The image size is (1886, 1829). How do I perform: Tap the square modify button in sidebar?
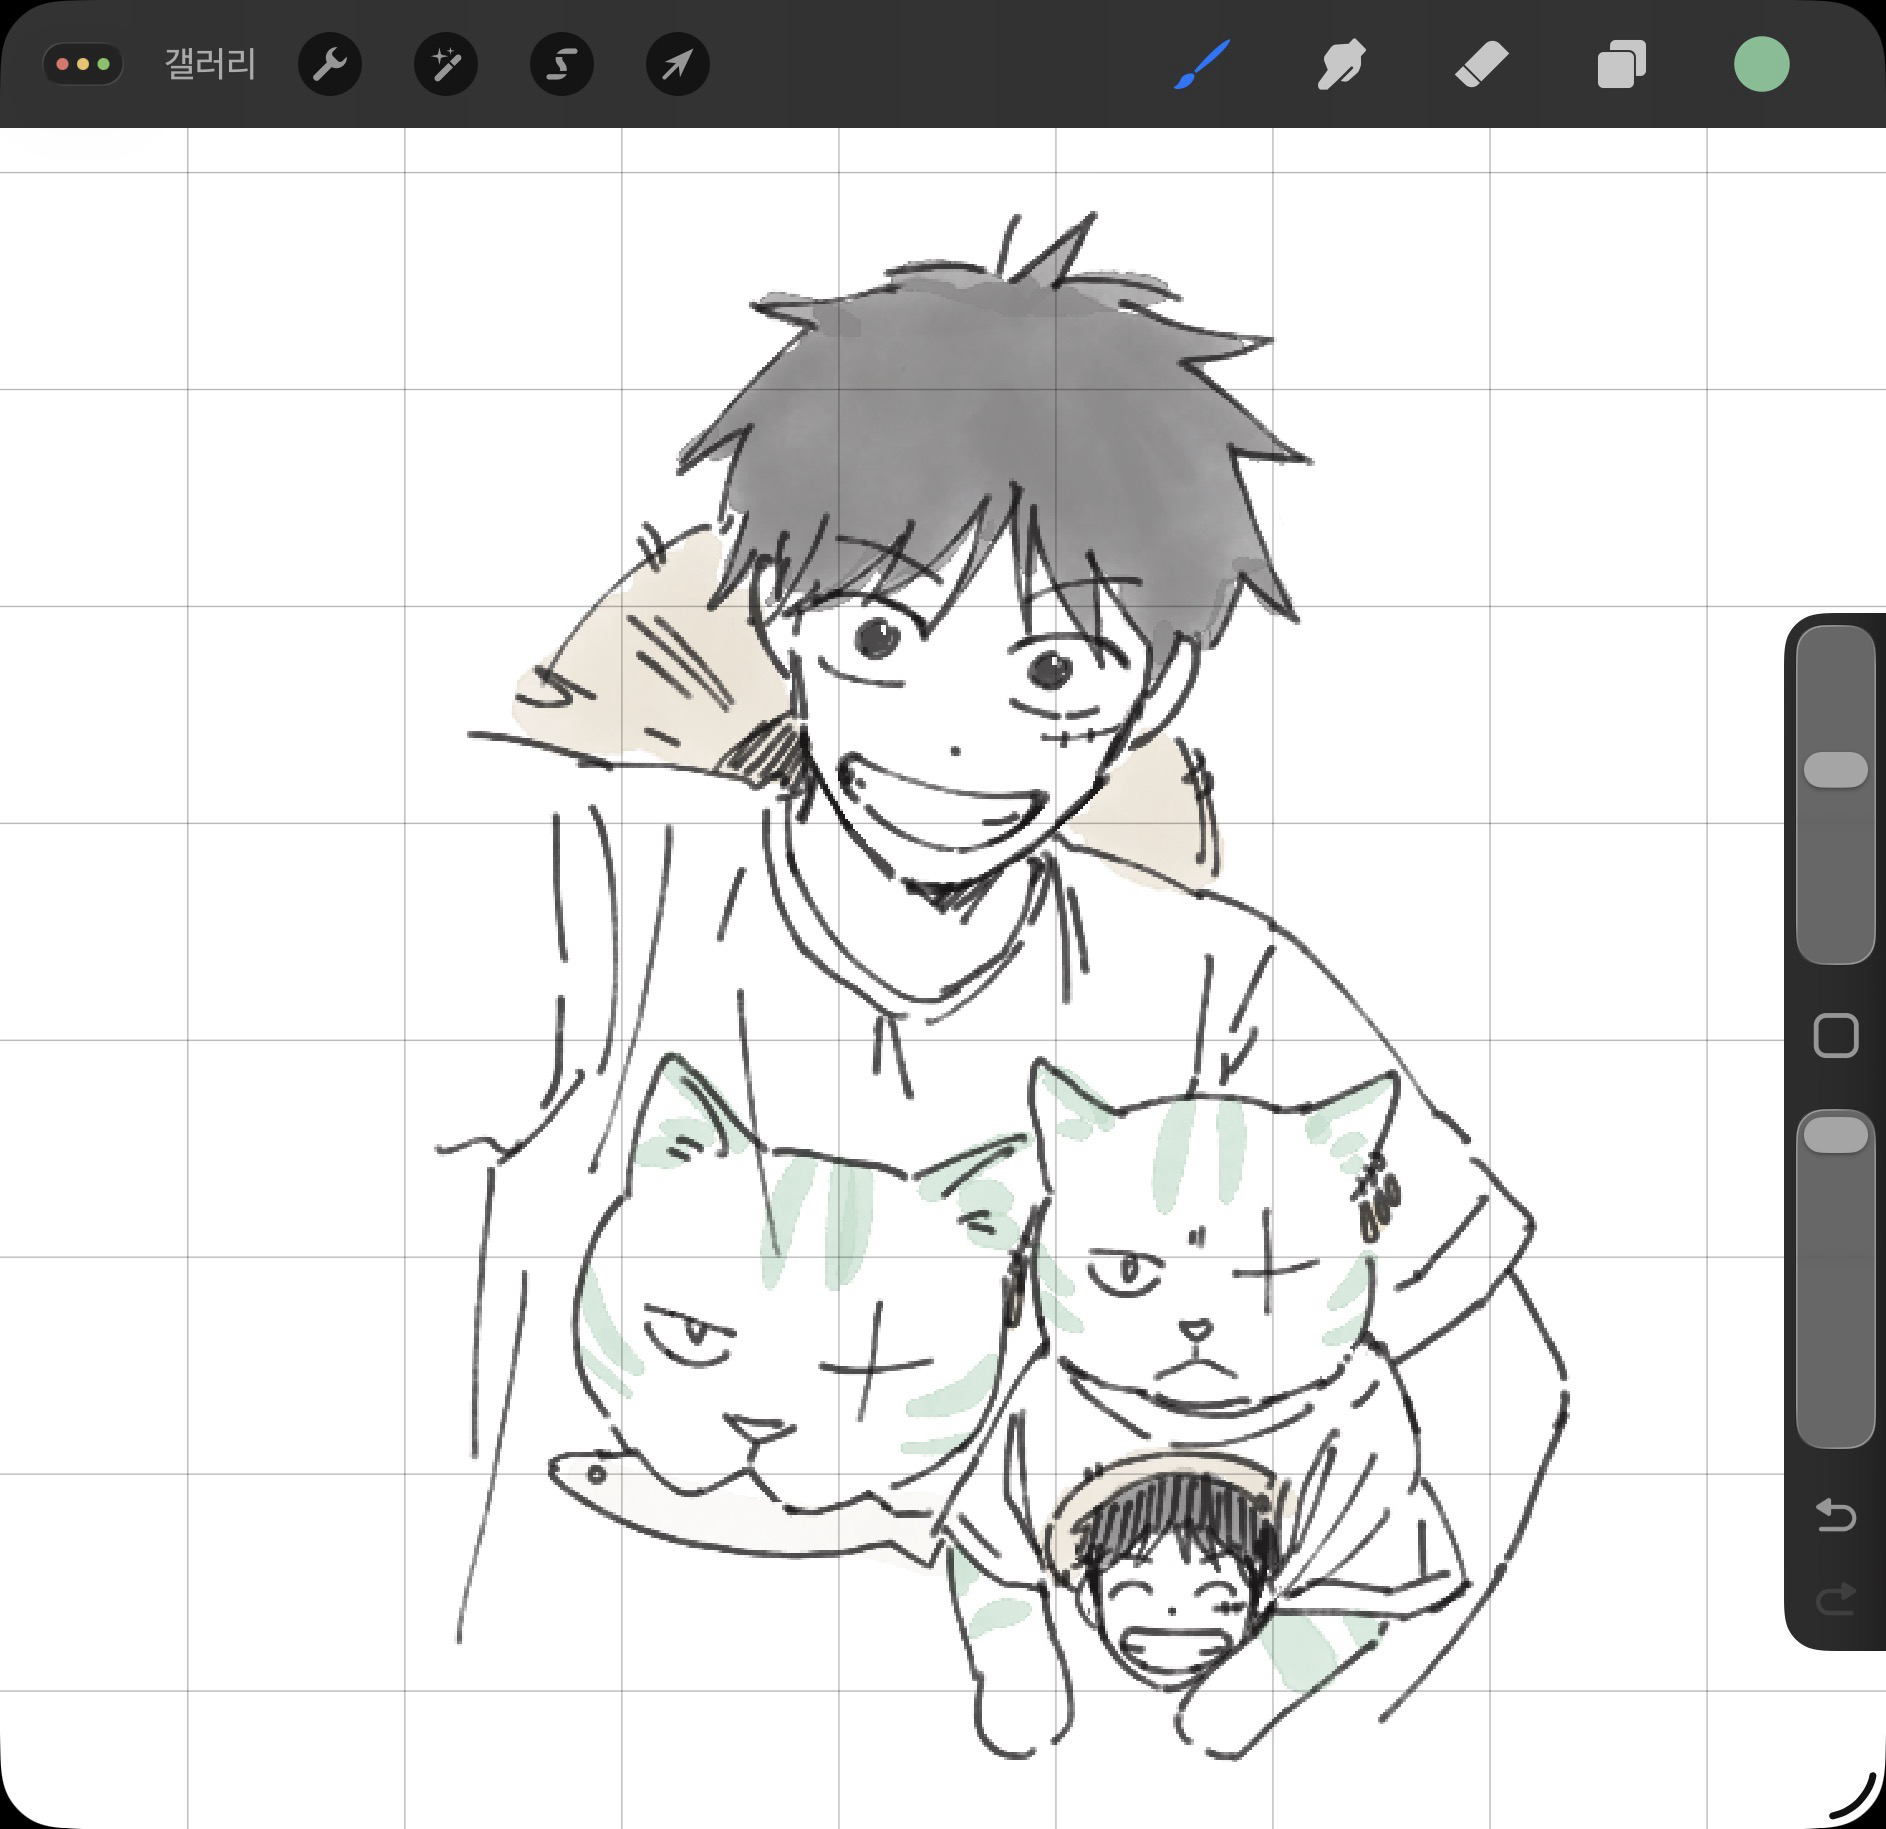coord(1835,1036)
